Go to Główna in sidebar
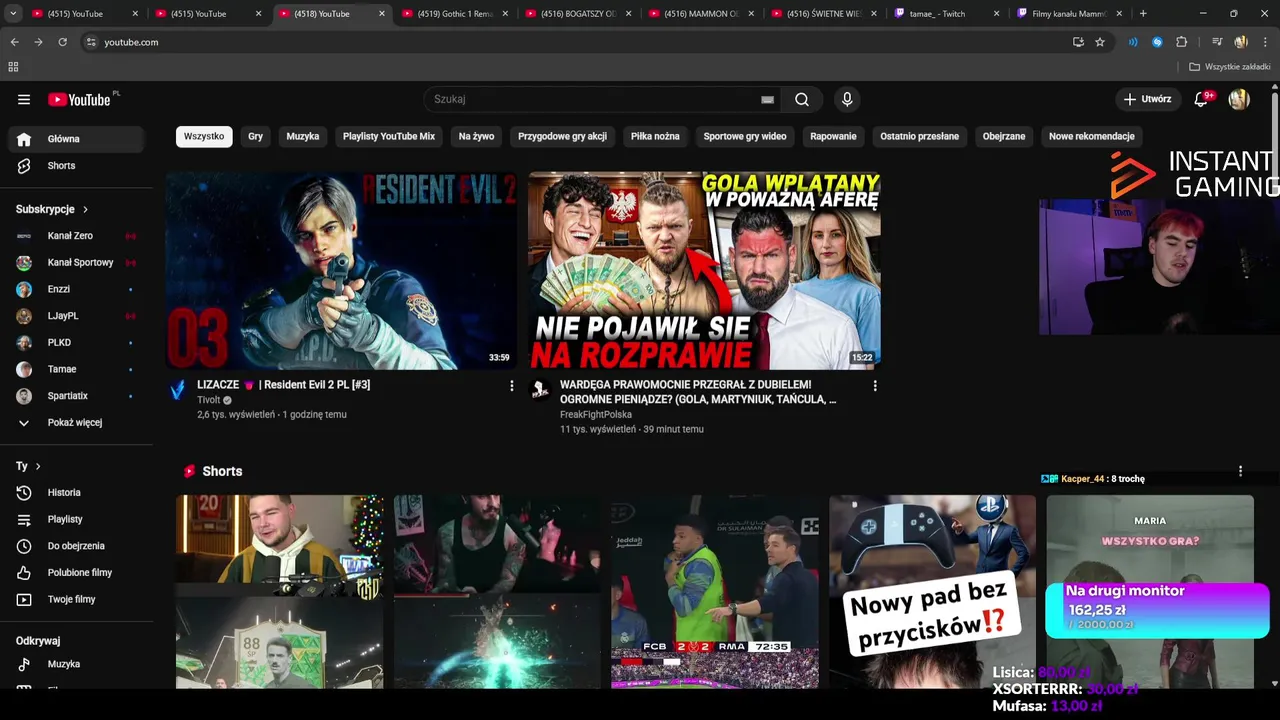This screenshot has height=720, width=1280. coord(76,139)
